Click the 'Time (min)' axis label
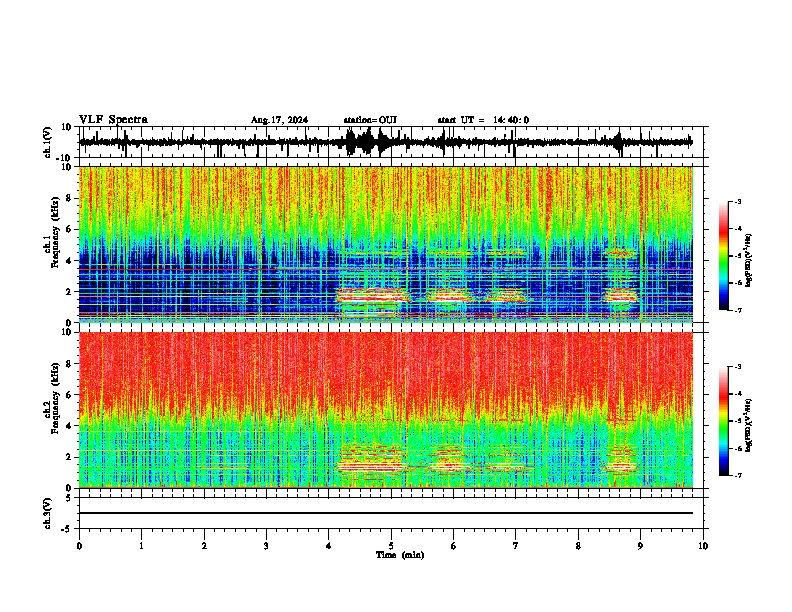 coord(400,555)
